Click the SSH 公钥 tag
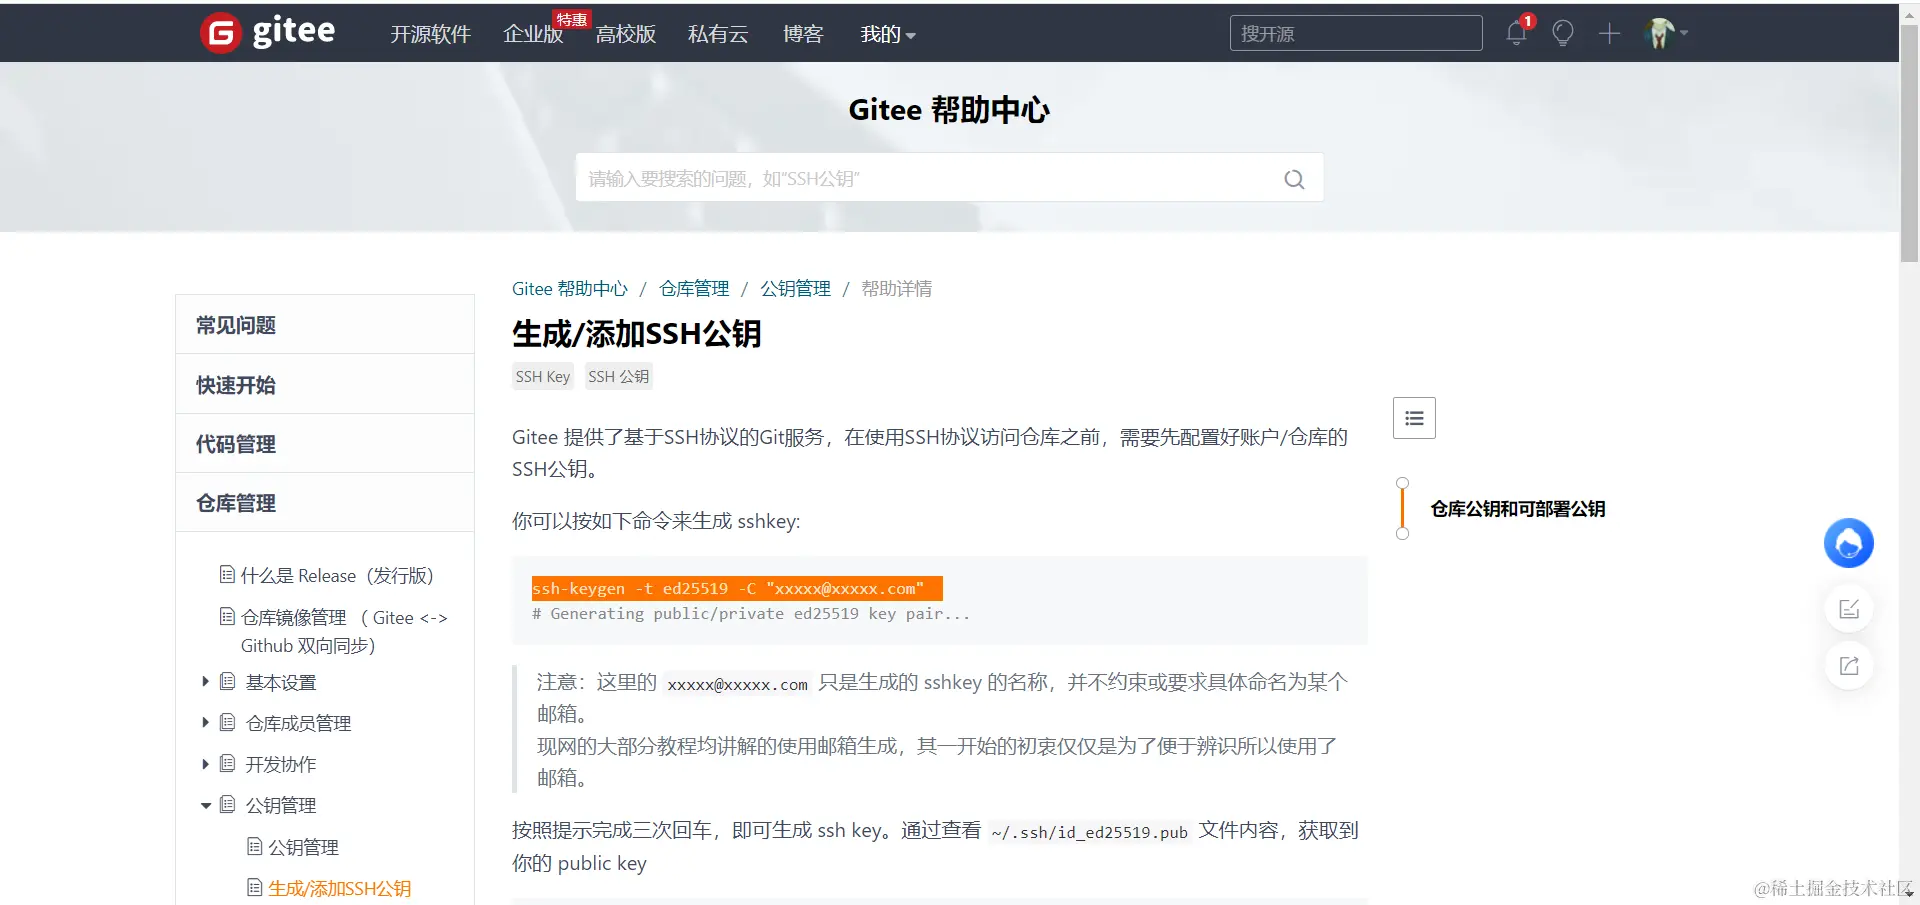1920x905 pixels. tap(619, 376)
